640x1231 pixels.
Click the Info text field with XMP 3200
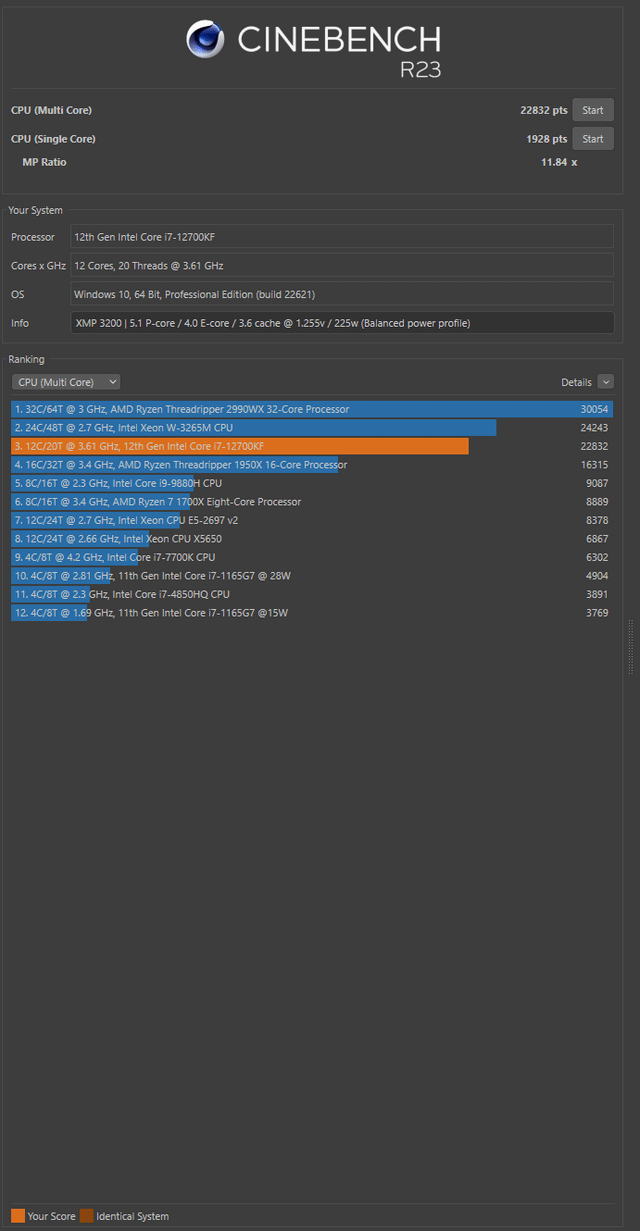[x=342, y=323]
